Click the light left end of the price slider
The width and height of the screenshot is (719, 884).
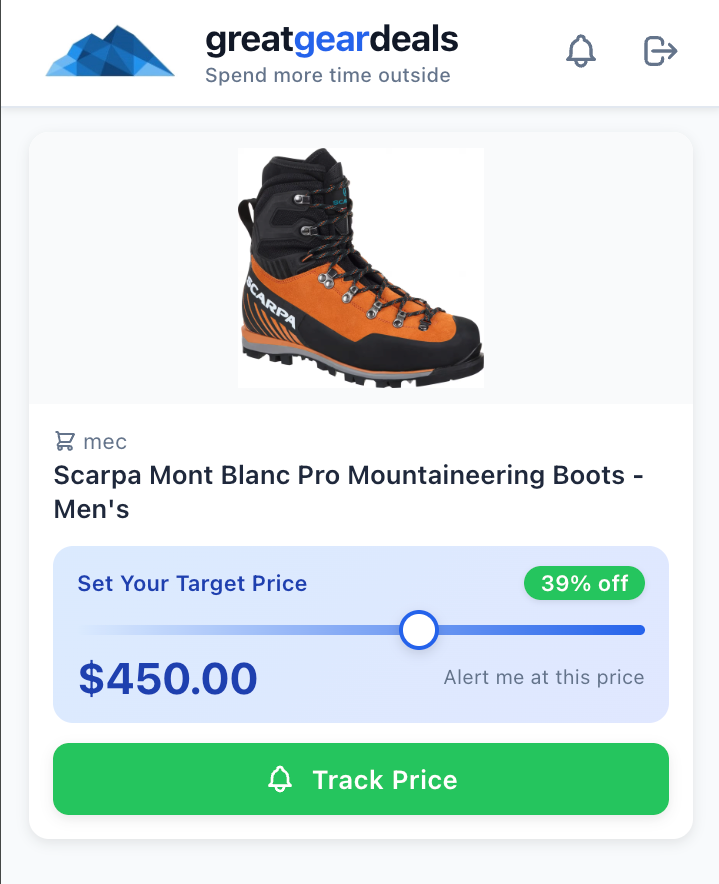pos(95,630)
